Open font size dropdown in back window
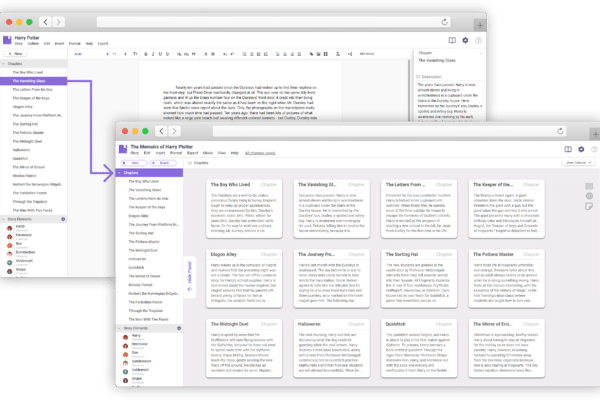 (x=119, y=54)
